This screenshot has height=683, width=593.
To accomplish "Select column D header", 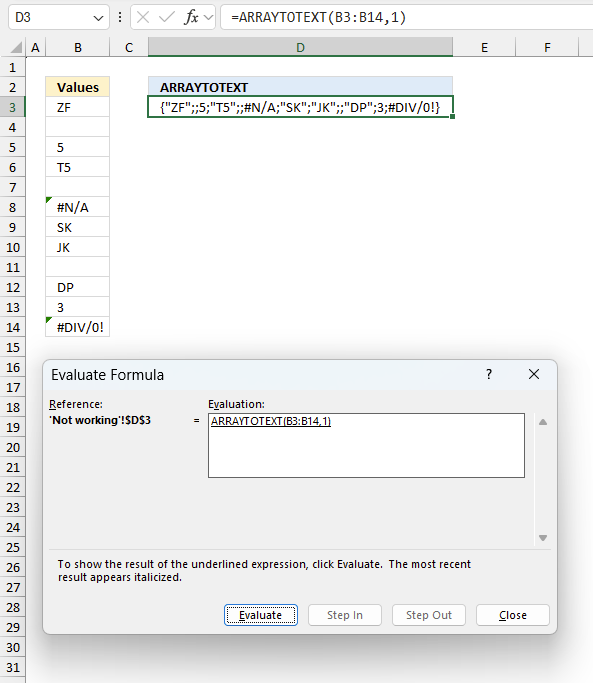I will pos(301,47).
